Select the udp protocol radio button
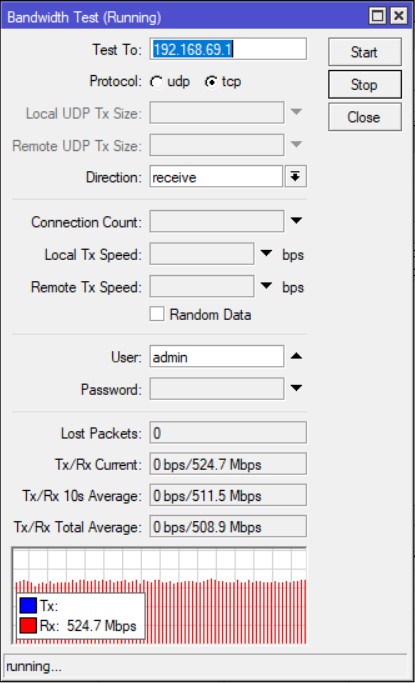 [156, 82]
